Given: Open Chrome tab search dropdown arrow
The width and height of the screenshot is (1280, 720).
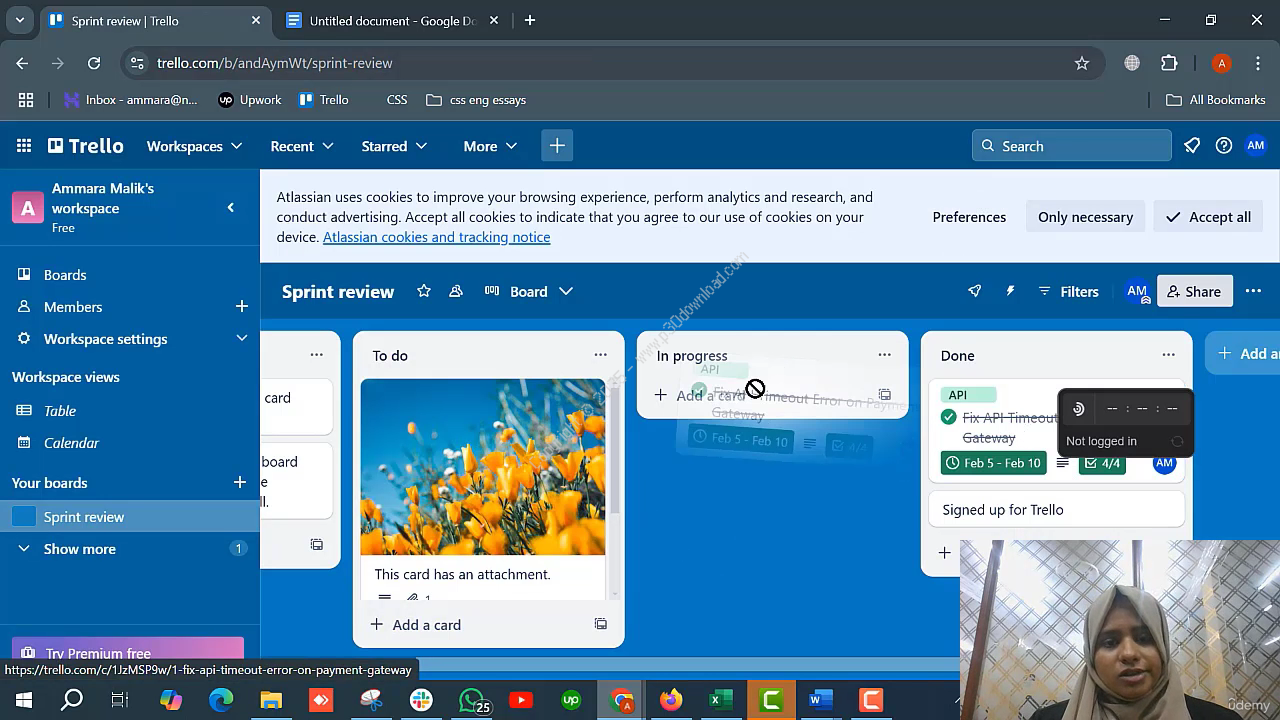Looking at the screenshot, I should [x=19, y=20].
